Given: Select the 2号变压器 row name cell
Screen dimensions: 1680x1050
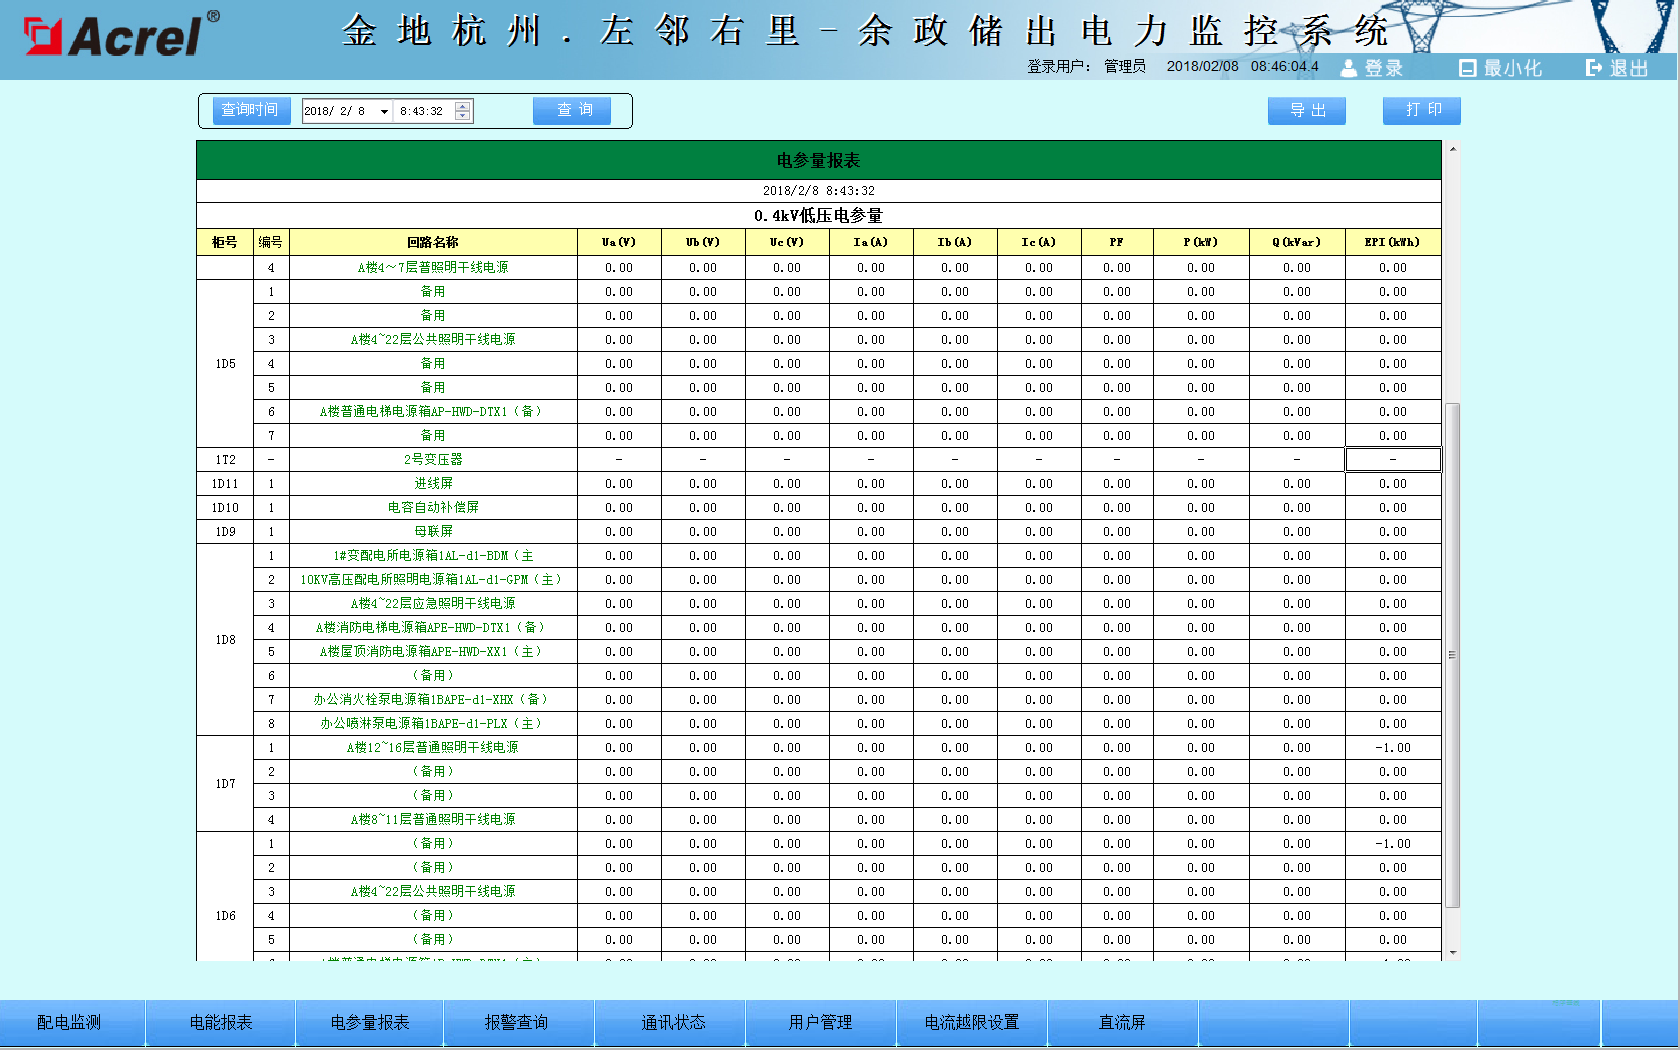Looking at the screenshot, I should [x=433, y=460].
